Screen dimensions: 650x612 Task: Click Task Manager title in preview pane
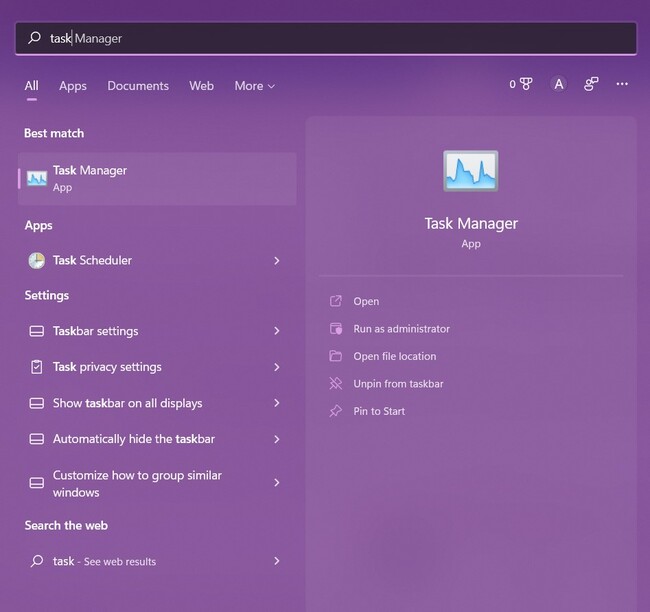pyautogui.click(x=471, y=224)
